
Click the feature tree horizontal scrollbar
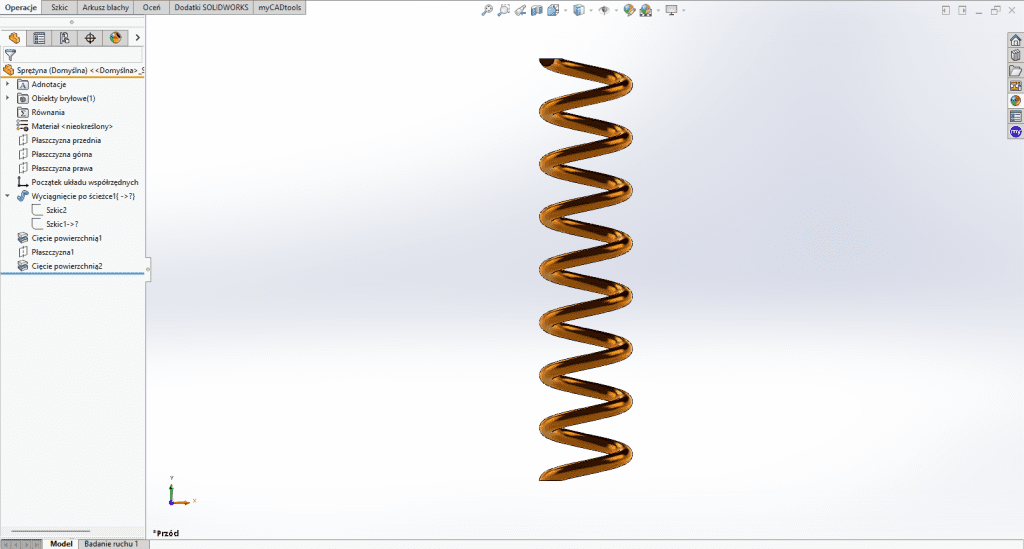pos(50,531)
